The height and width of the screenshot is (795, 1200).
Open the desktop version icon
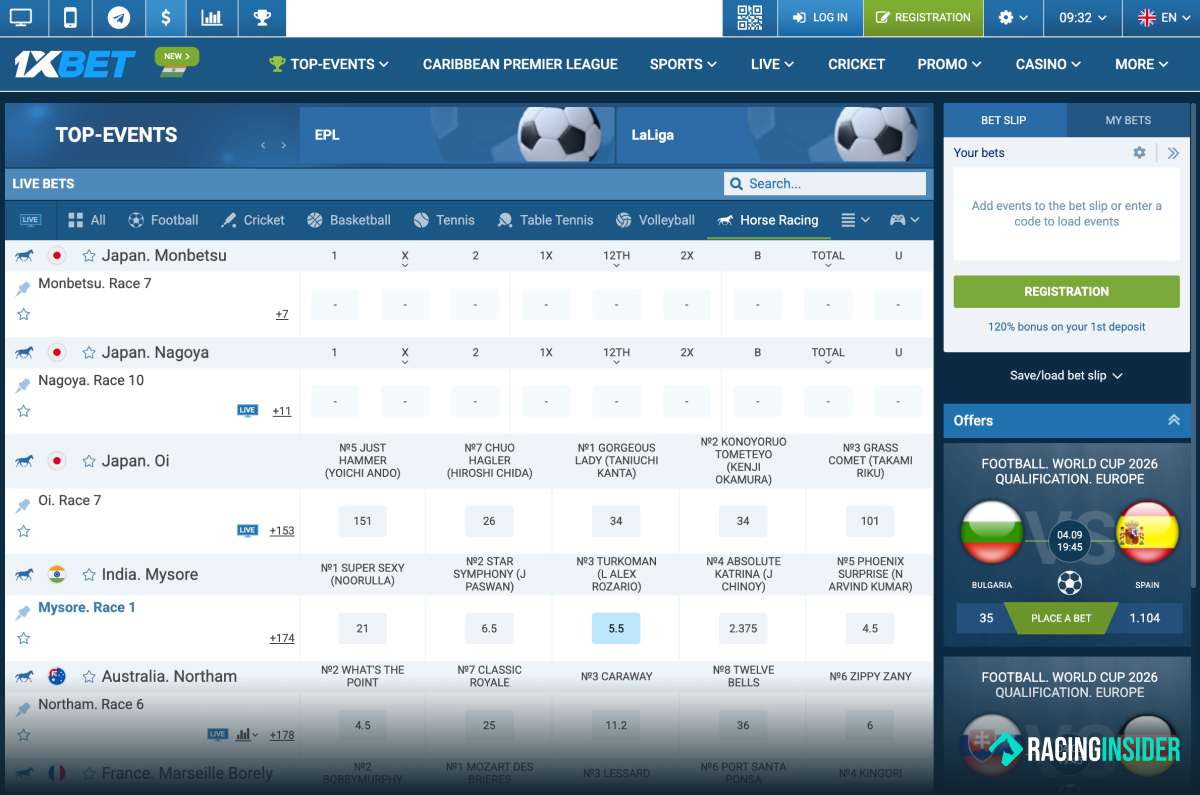(x=19, y=17)
